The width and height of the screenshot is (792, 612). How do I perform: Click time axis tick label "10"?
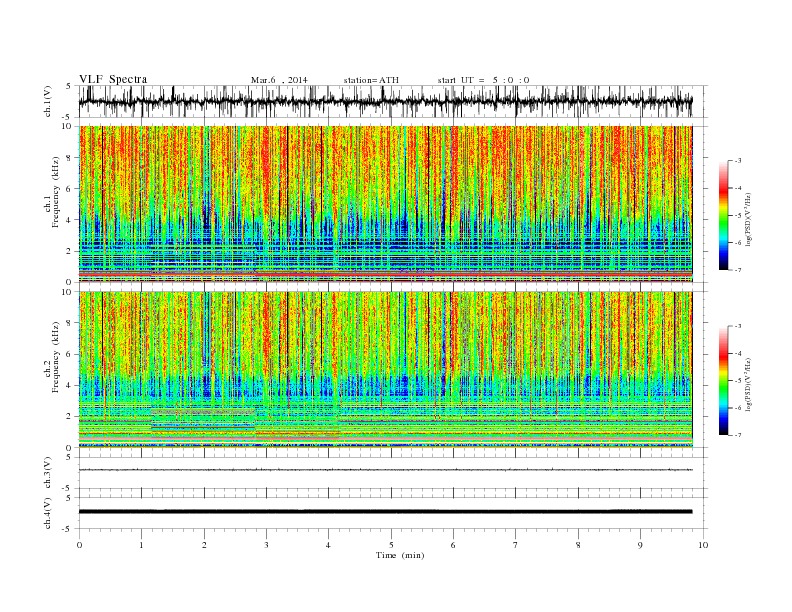click(703, 545)
